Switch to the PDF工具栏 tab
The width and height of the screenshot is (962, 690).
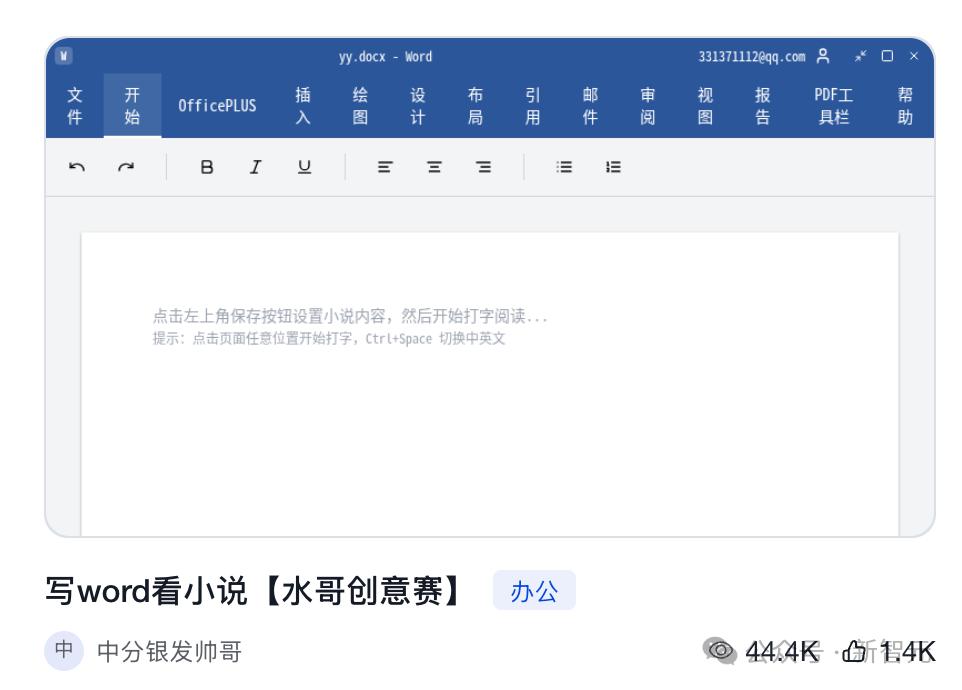pyautogui.click(x=833, y=105)
